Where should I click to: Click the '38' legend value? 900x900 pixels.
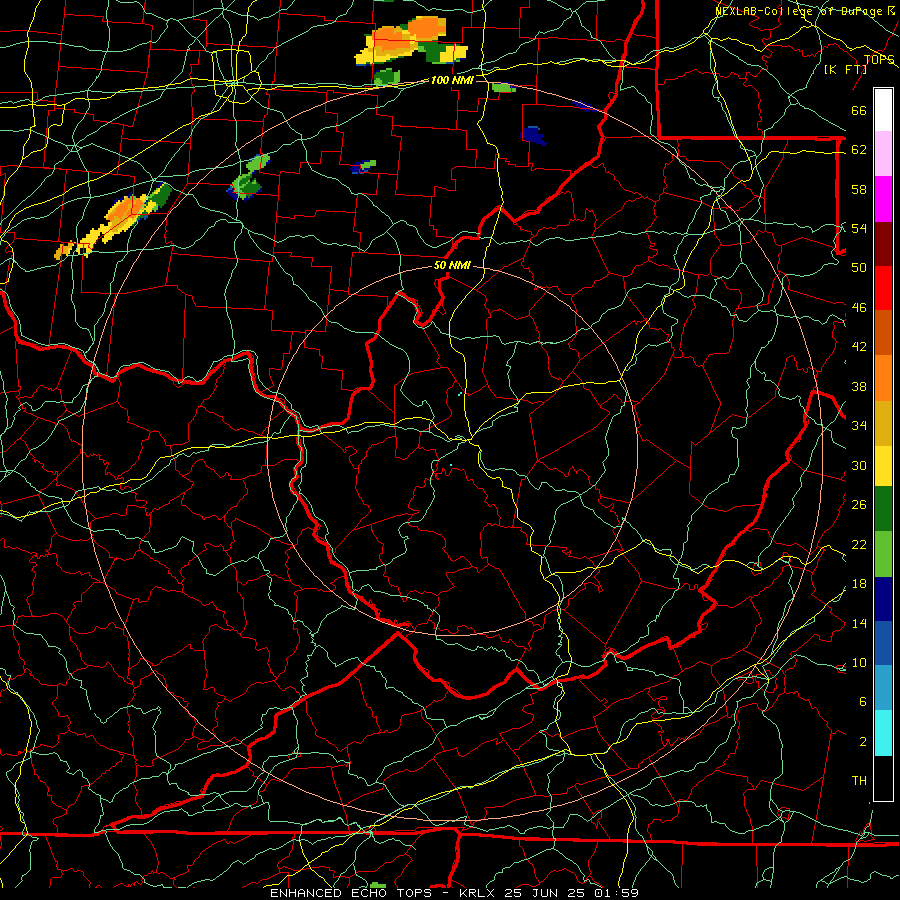coord(859,386)
